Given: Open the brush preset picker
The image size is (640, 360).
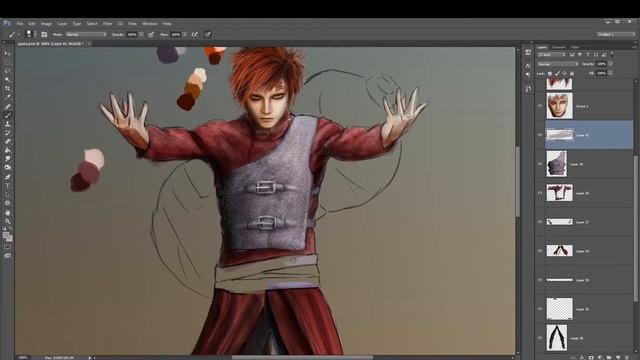Looking at the screenshot, I should coord(31,35).
